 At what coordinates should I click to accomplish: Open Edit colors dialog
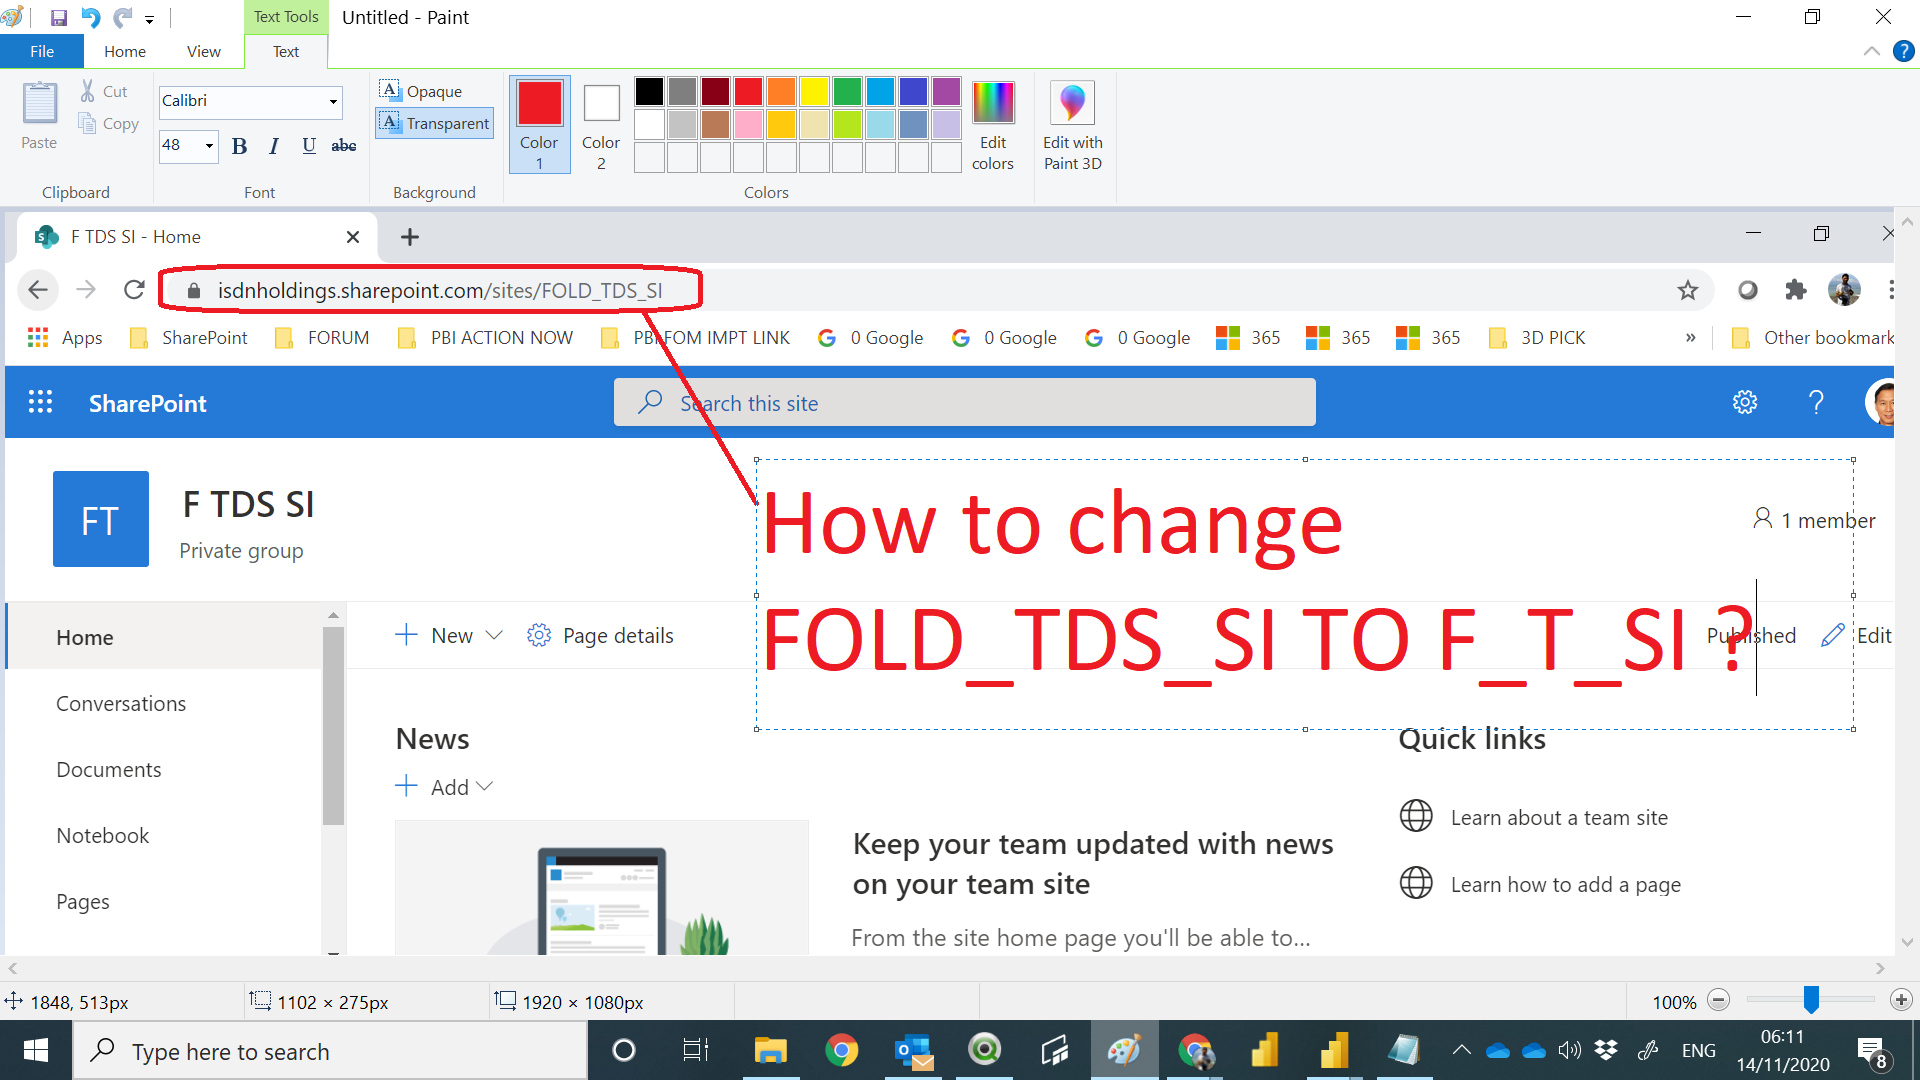[992, 125]
